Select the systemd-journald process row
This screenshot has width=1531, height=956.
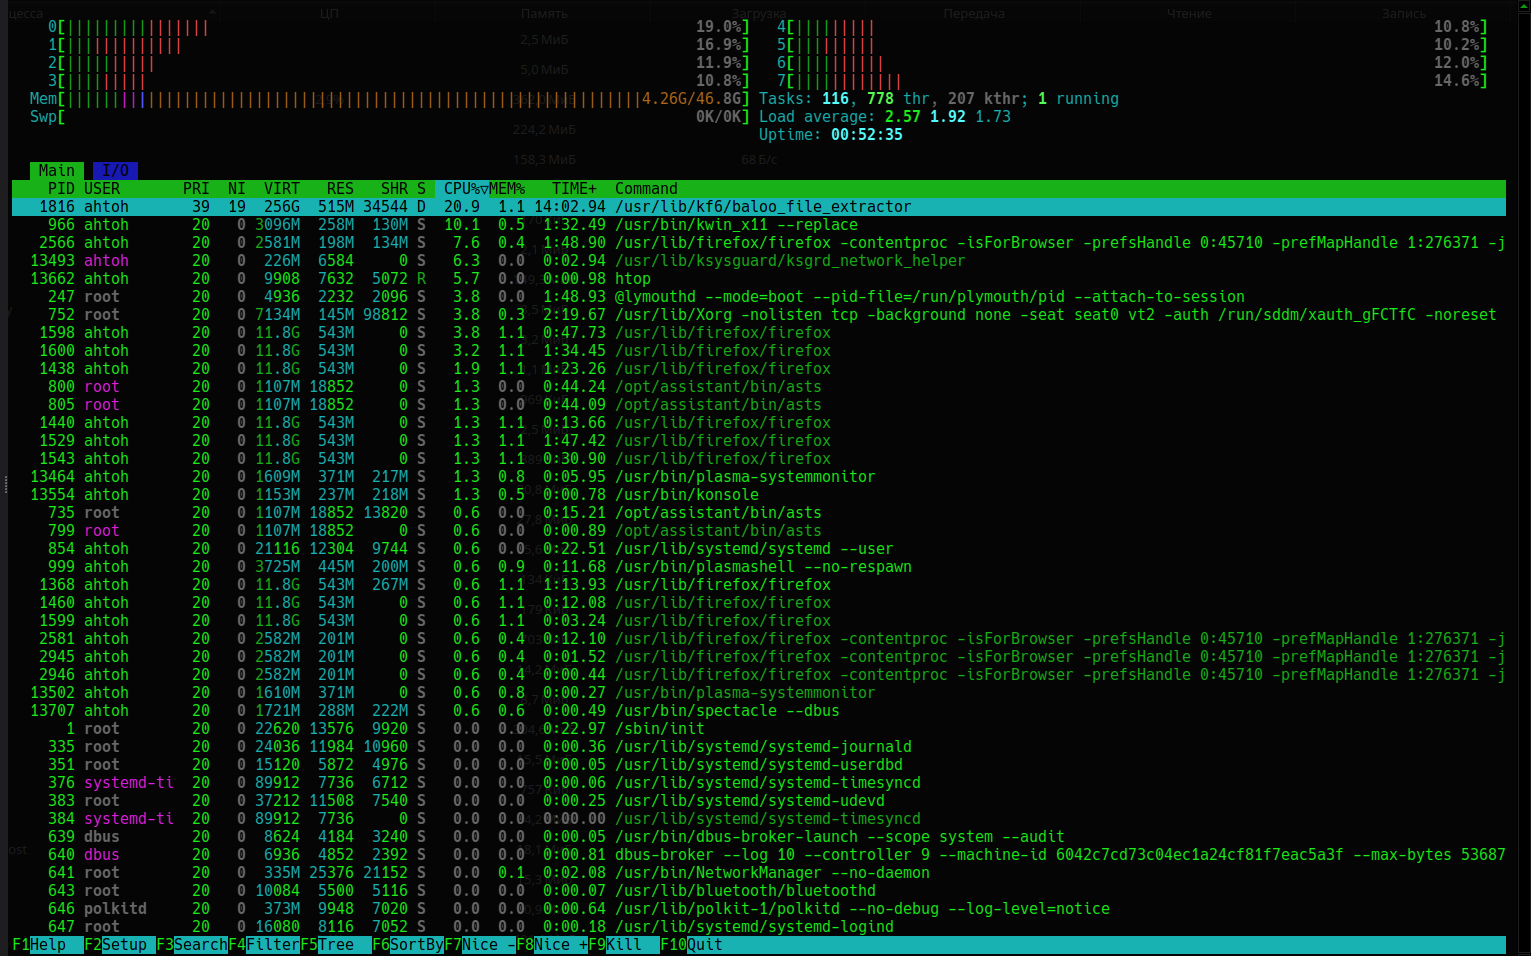pos(759,747)
